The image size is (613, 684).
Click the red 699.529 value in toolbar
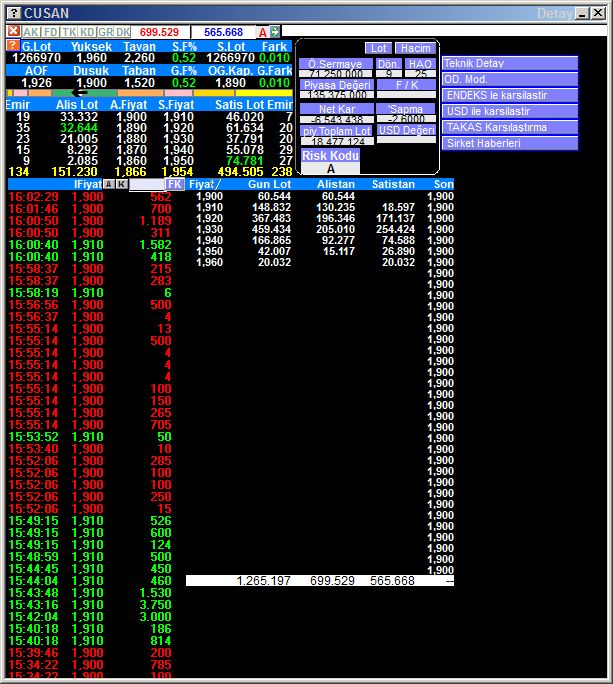point(159,32)
